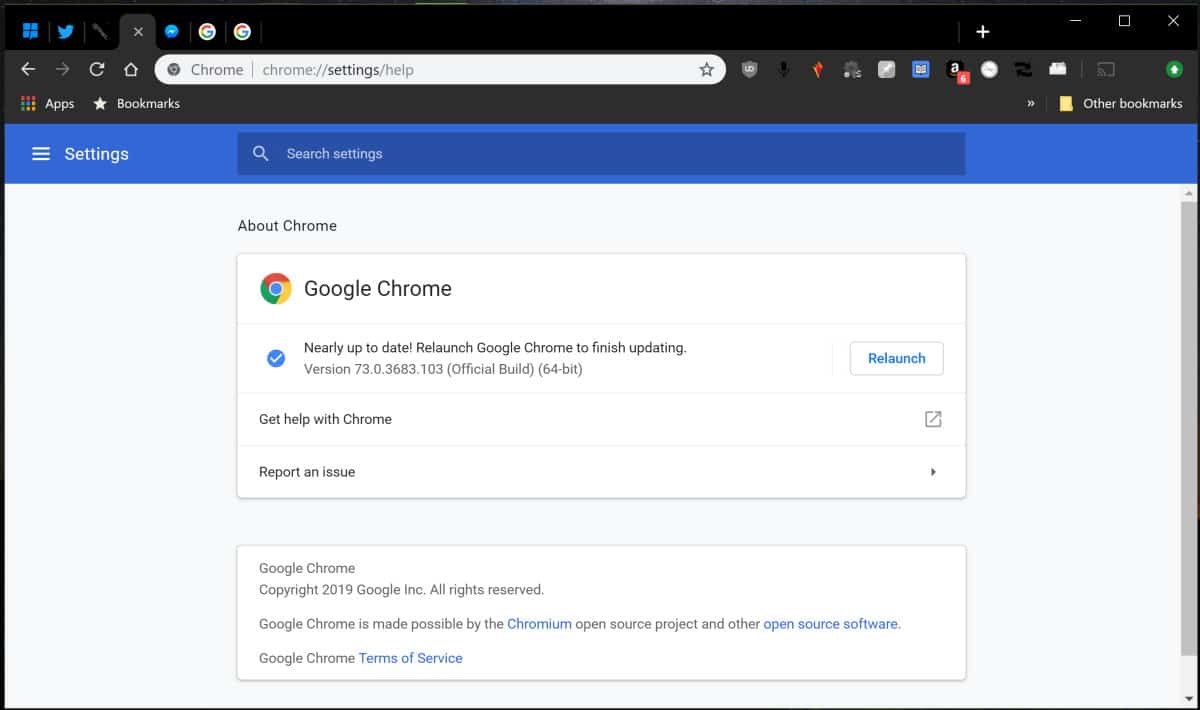Click the home button in the toolbar
This screenshot has width=1200, height=710.
(130, 69)
